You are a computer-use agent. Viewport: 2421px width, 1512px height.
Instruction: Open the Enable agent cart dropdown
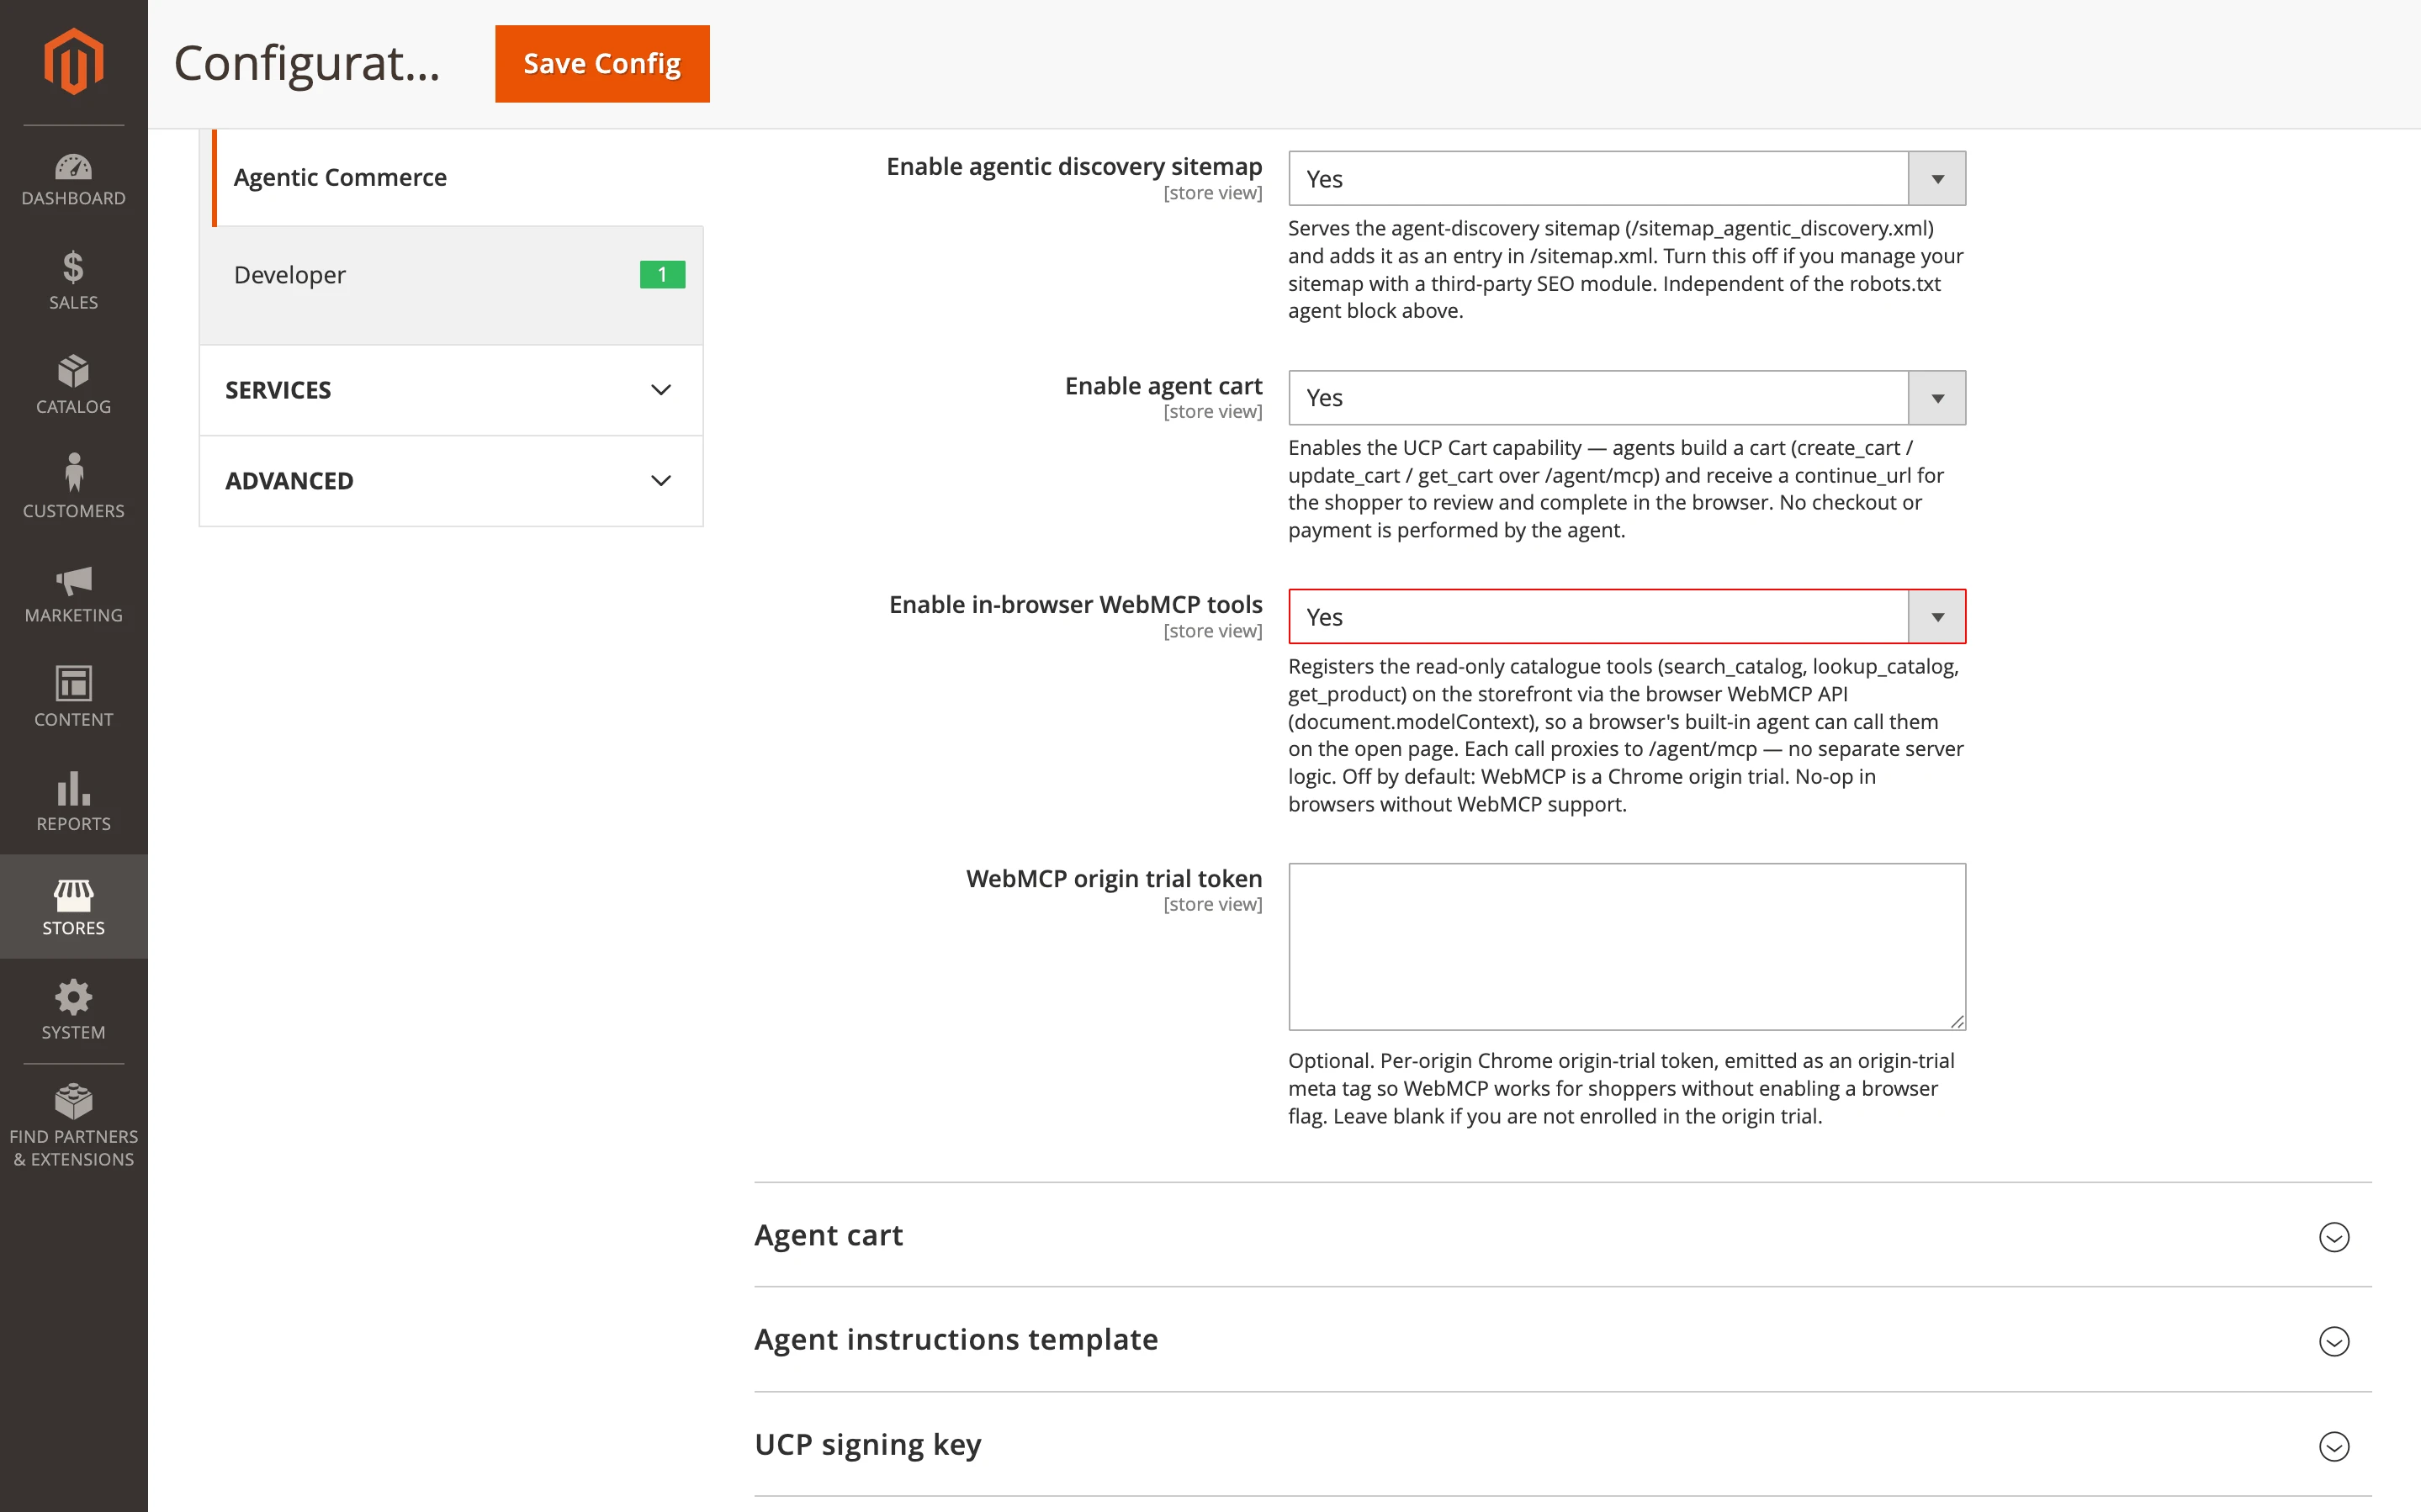(1627, 398)
